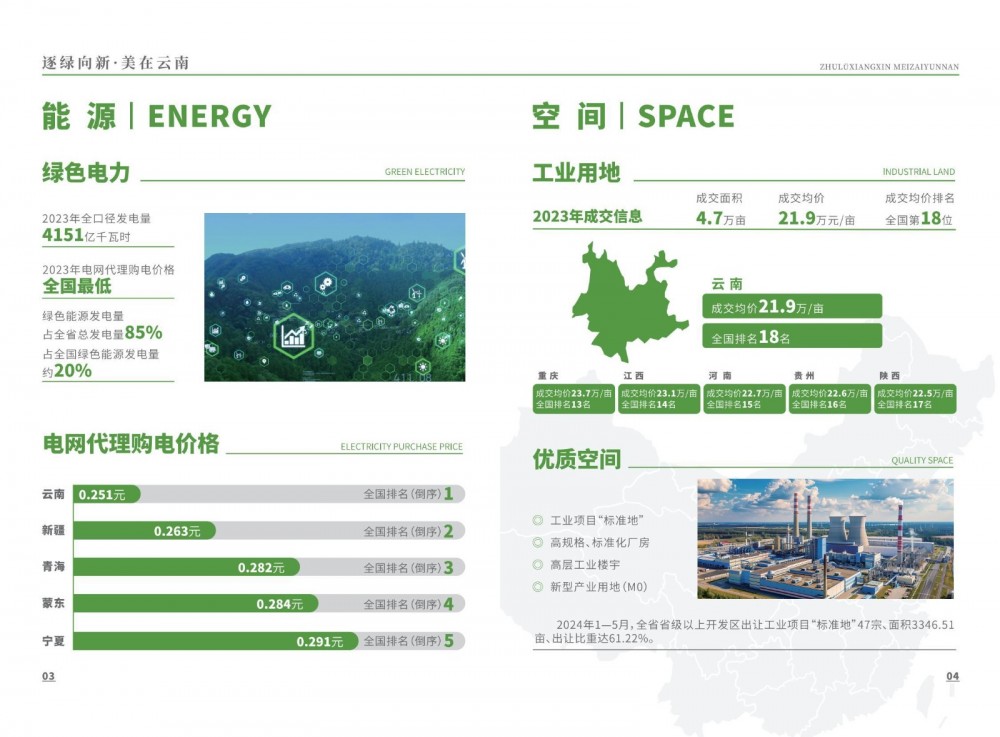Click the 能源 | ENERGY section title

pyautogui.click(x=157, y=116)
